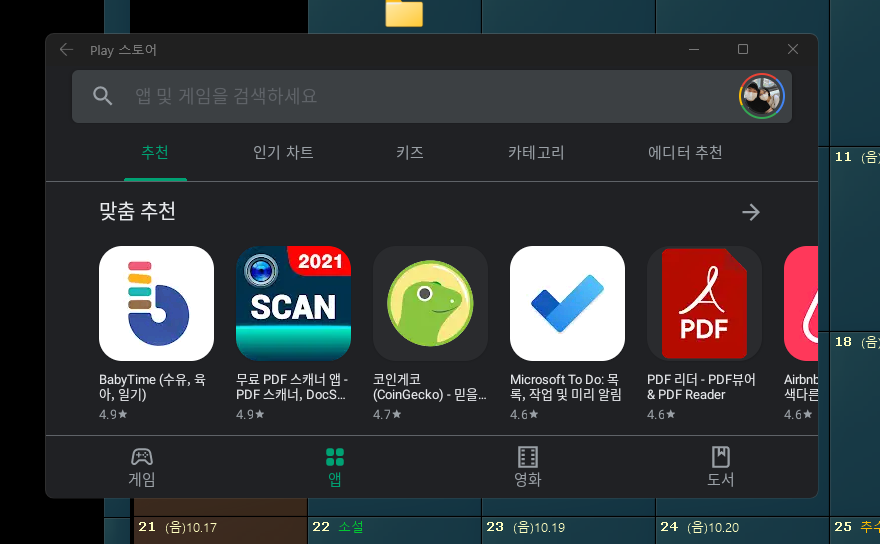Viewport: 880px width, 544px height.
Task: Click the search magnifier icon
Action: 102,96
